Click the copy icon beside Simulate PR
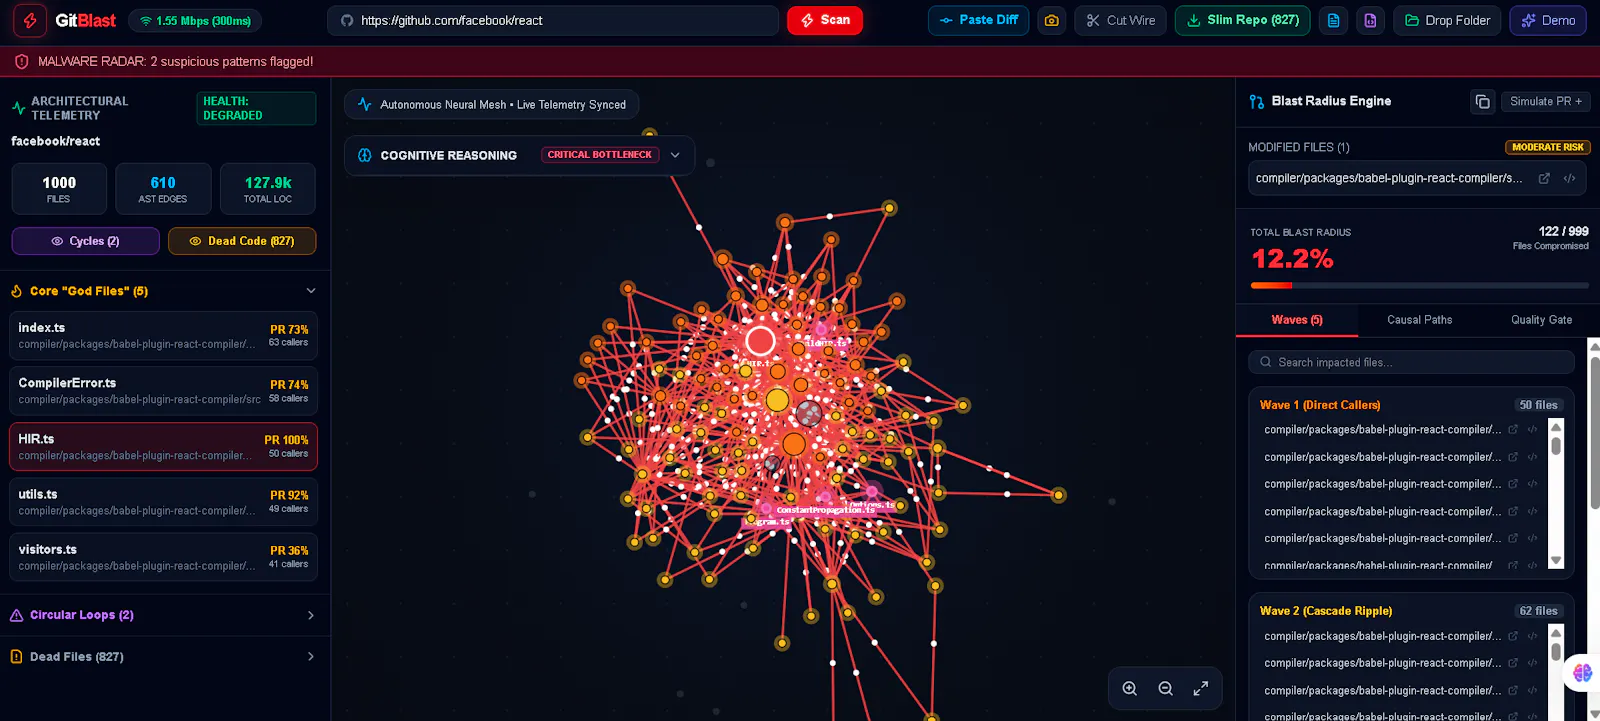 pos(1483,101)
